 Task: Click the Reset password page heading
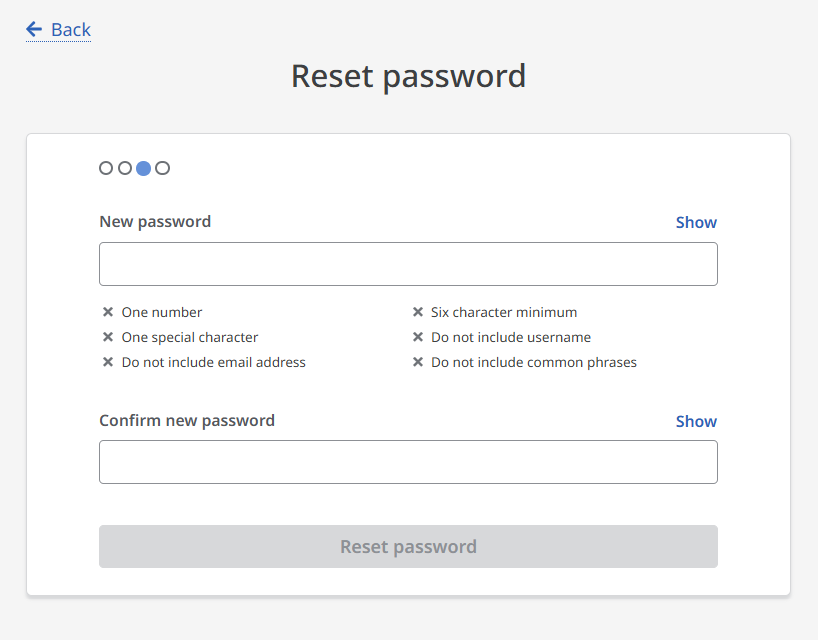408,76
